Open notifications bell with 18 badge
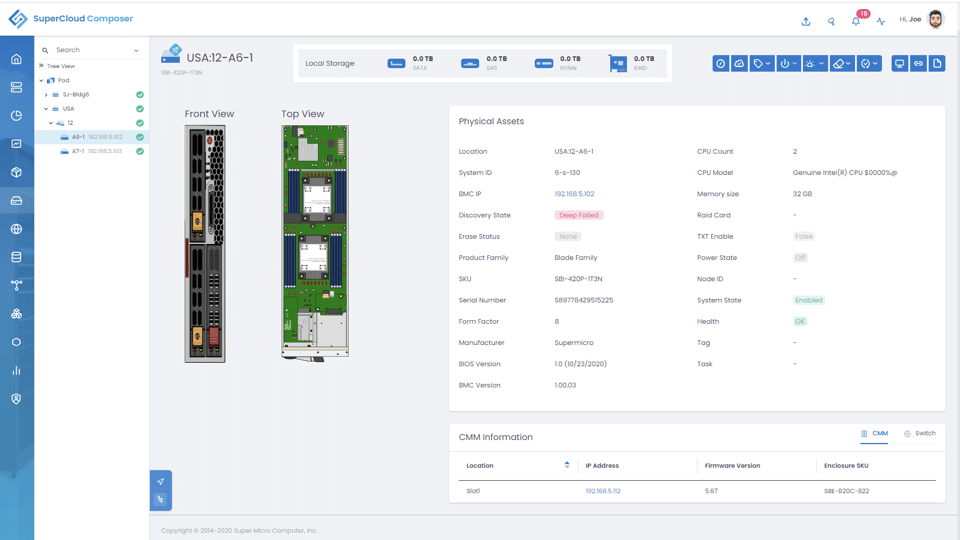The width and height of the screenshot is (960, 540). (857, 20)
